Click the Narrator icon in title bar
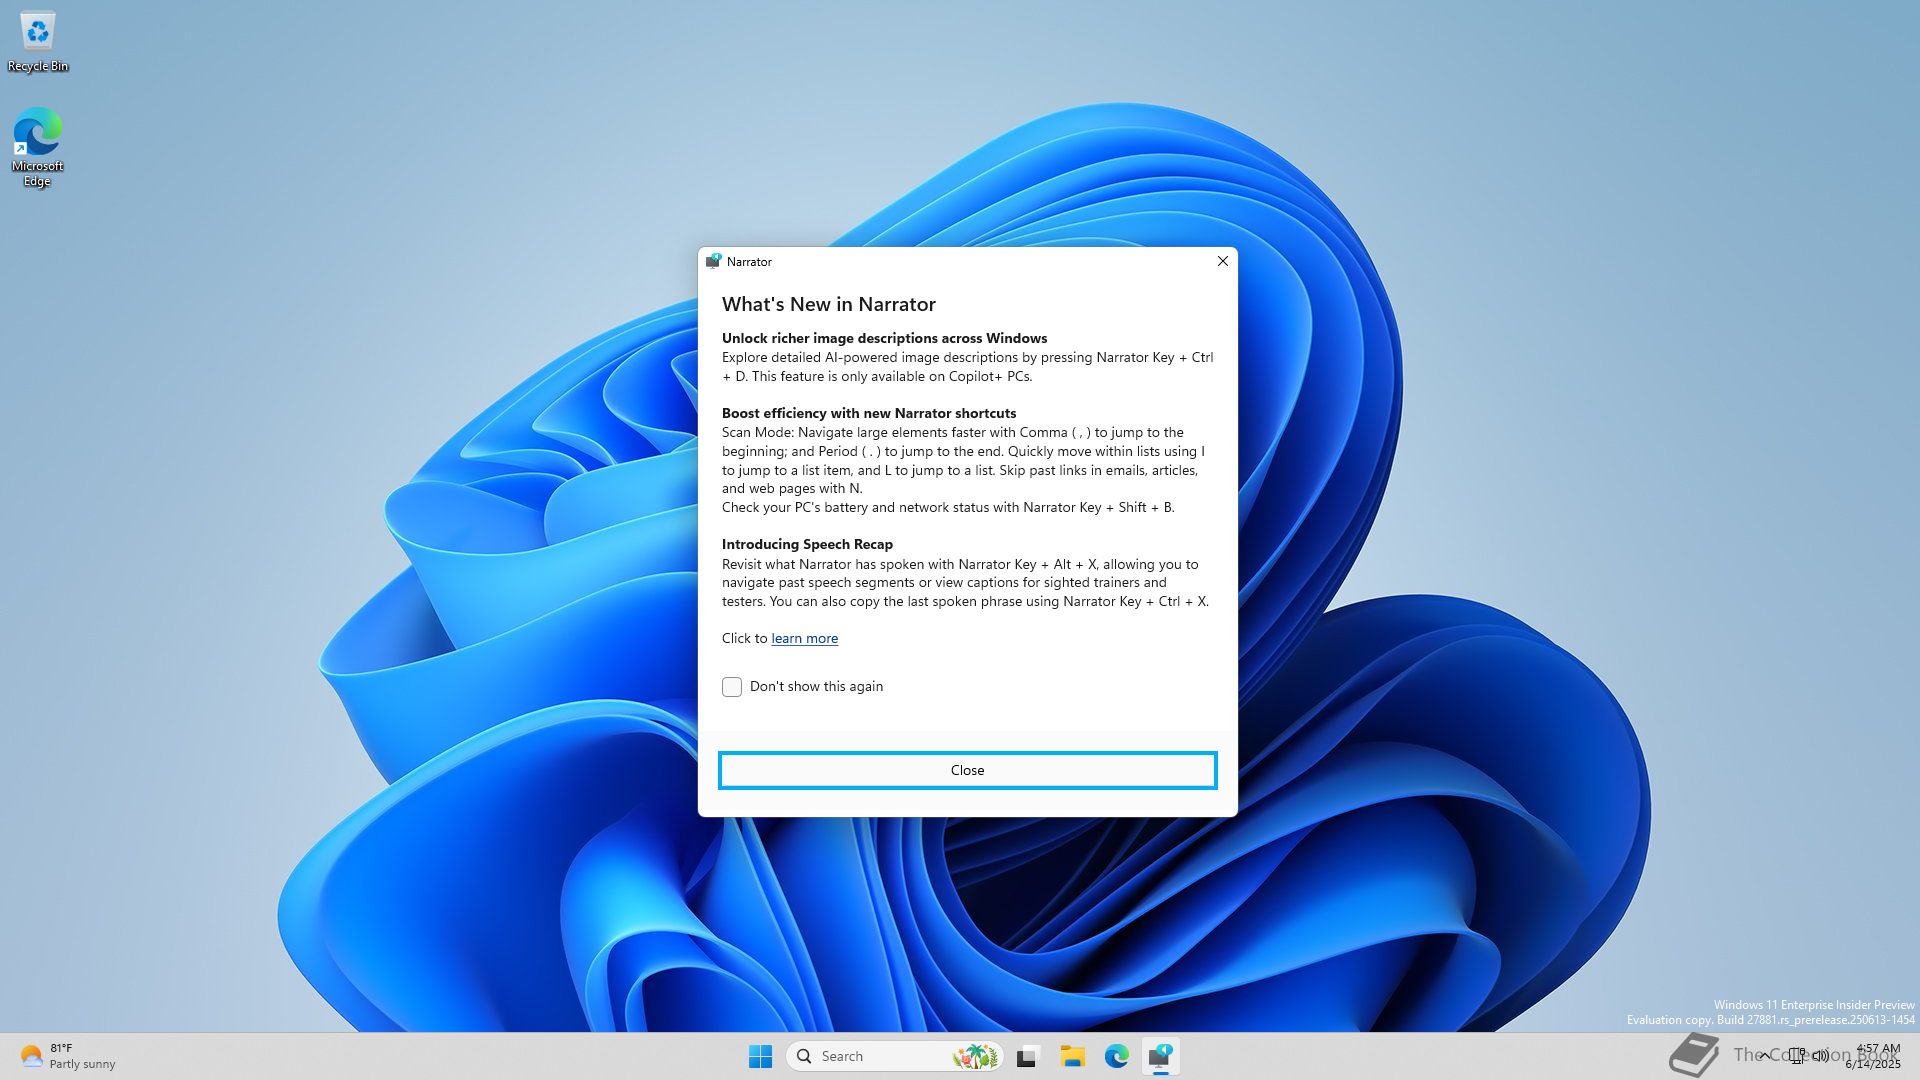 pyautogui.click(x=713, y=261)
